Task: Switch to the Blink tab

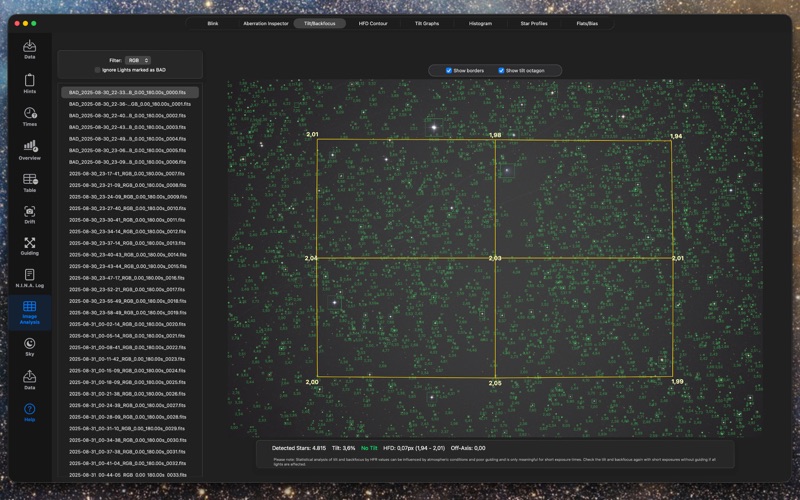Action: [x=213, y=23]
